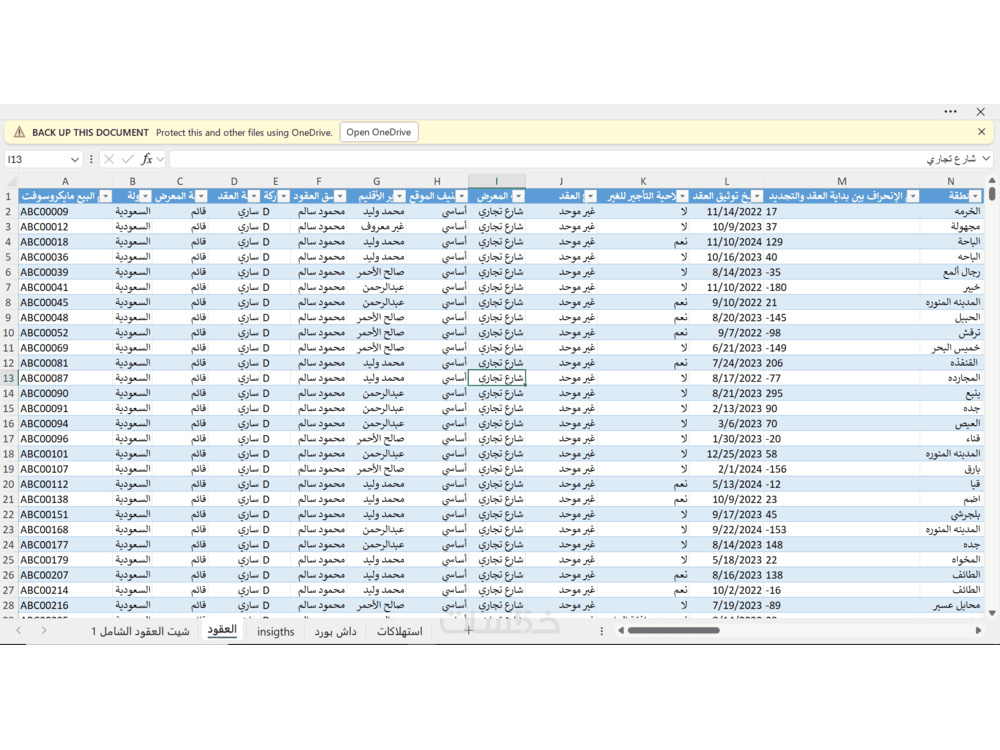Viewport: 1000px width, 750px height.
Task: Go to previous sheet tab arrow
Action: 18,631
